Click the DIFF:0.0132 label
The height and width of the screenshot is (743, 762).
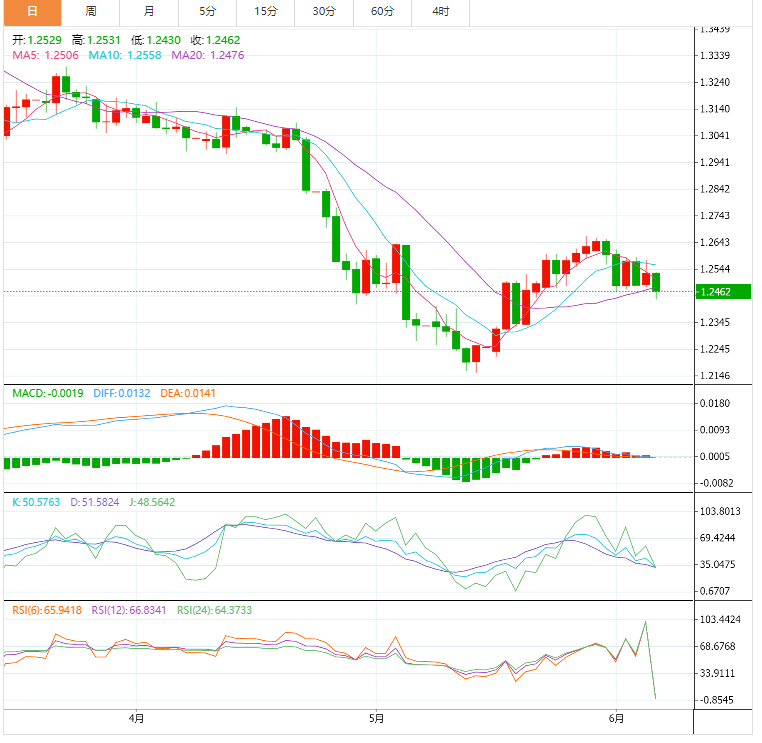click(122, 394)
